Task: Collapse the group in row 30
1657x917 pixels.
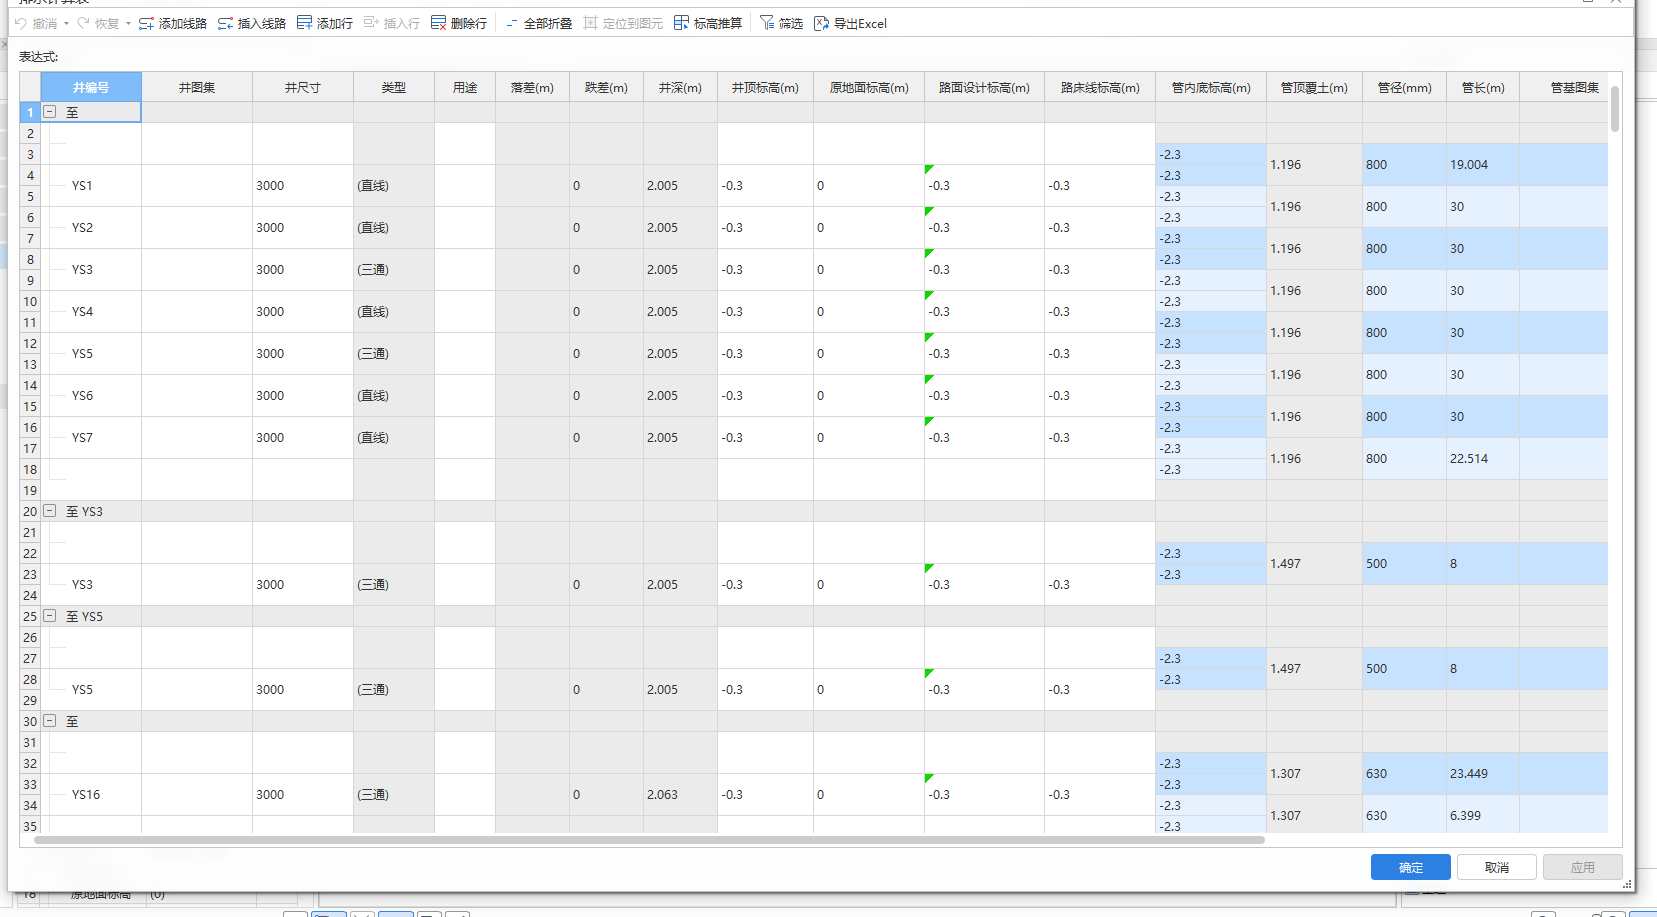Action: [x=50, y=721]
